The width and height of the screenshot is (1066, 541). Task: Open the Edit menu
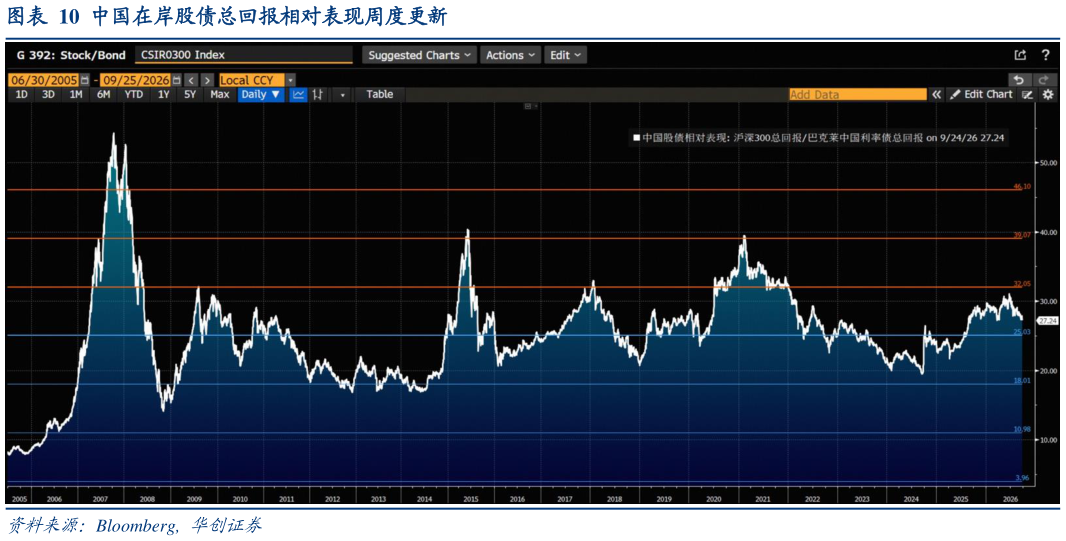click(566, 55)
